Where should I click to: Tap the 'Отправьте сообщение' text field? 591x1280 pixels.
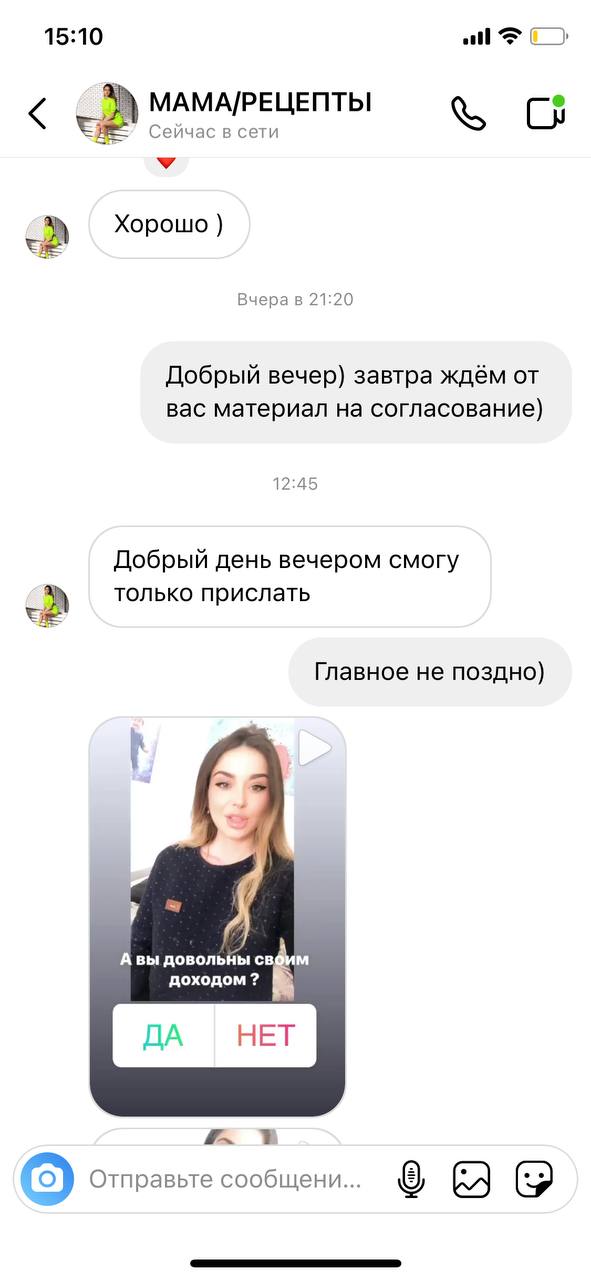tap(226, 1179)
